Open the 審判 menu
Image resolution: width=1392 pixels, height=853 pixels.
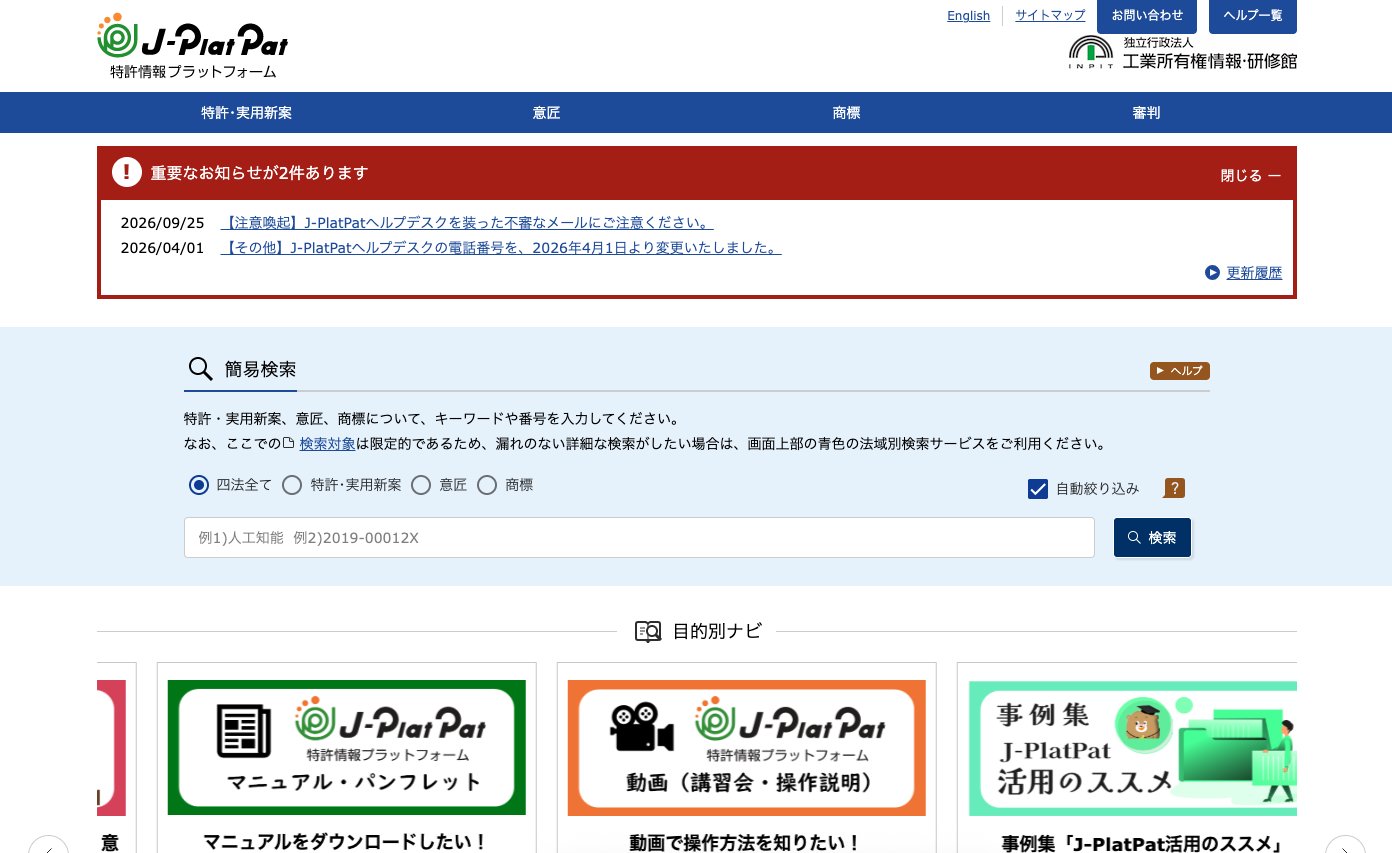[x=1146, y=113]
